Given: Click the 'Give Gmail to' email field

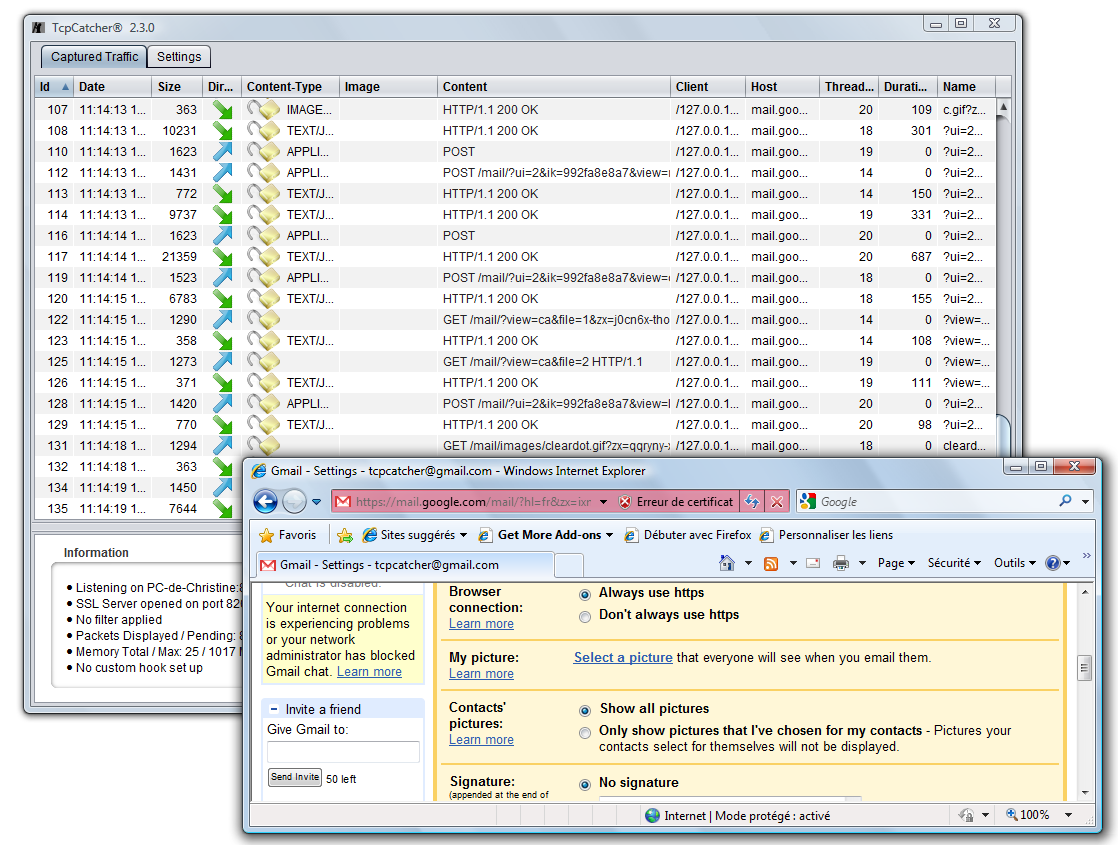Looking at the screenshot, I should click(343, 752).
